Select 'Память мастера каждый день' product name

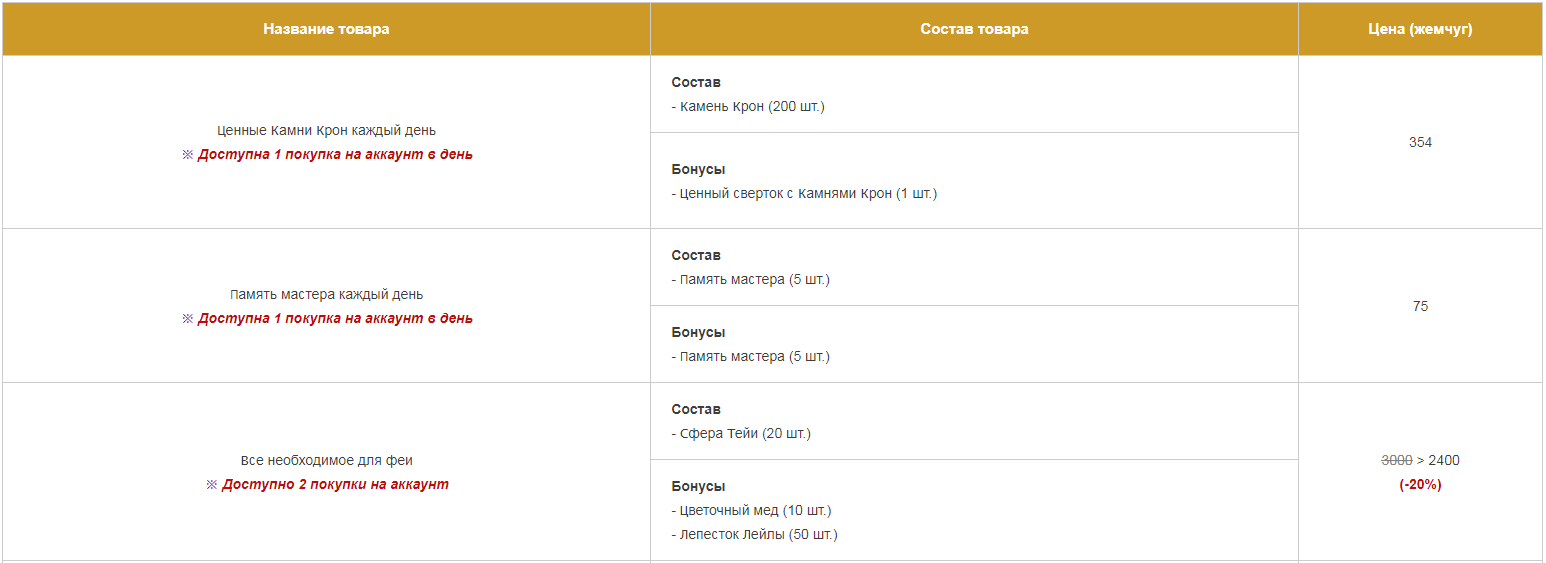[326, 294]
